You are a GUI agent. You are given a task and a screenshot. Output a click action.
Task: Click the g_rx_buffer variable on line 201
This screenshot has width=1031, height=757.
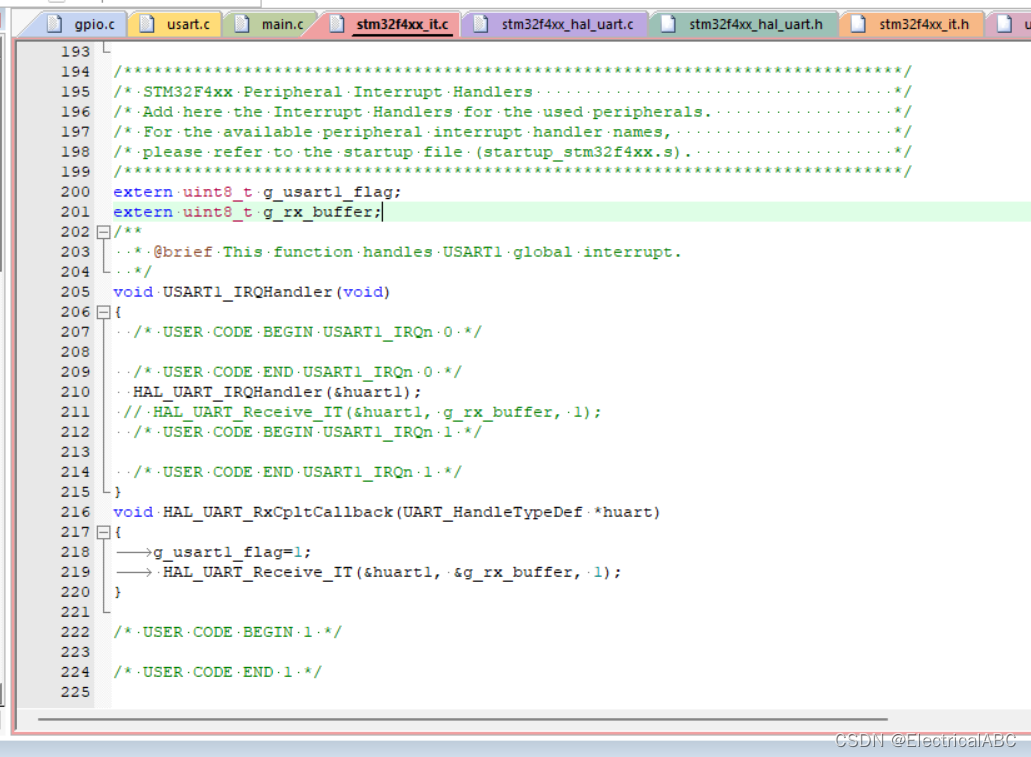pos(316,211)
